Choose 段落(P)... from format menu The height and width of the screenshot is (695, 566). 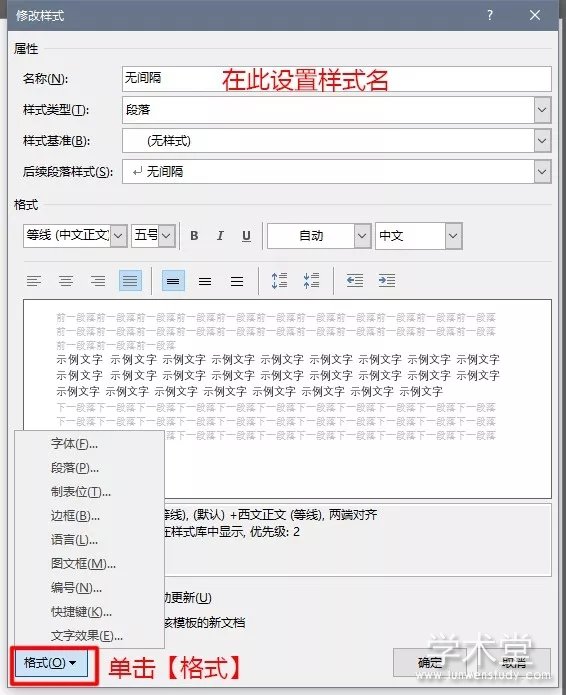pyautogui.click(x=75, y=468)
